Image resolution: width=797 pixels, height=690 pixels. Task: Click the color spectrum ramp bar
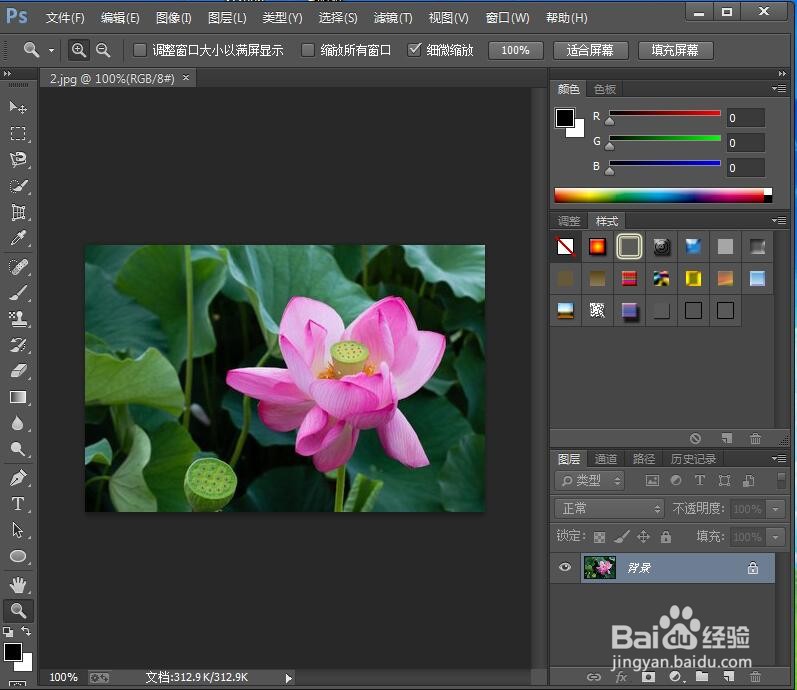pos(663,195)
